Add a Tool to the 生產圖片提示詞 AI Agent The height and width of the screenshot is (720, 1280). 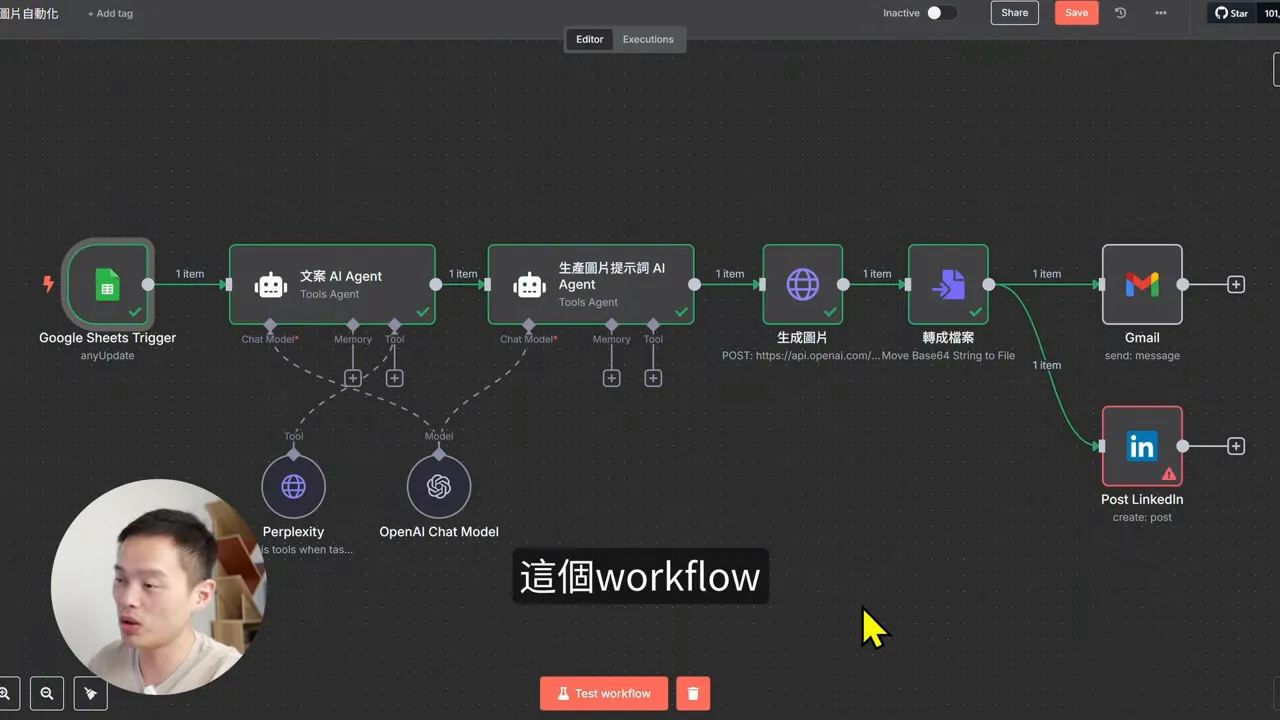point(653,378)
